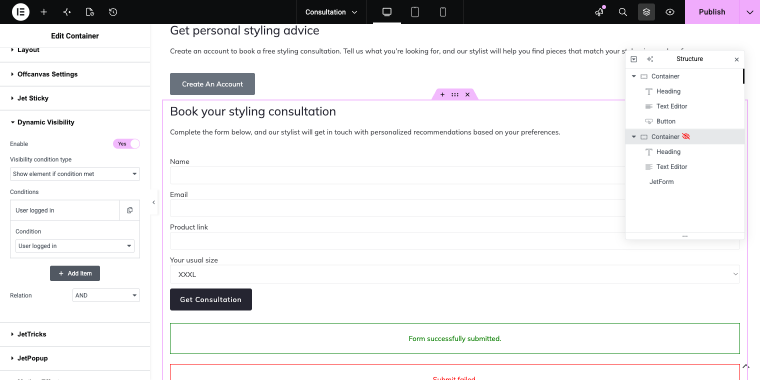The width and height of the screenshot is (760, 380).
Task: Open the finder search icon
Action: coord(623,12)
